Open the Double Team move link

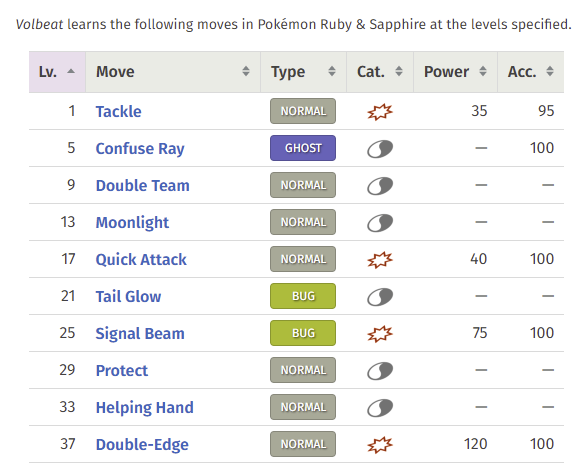pos(143,185)
